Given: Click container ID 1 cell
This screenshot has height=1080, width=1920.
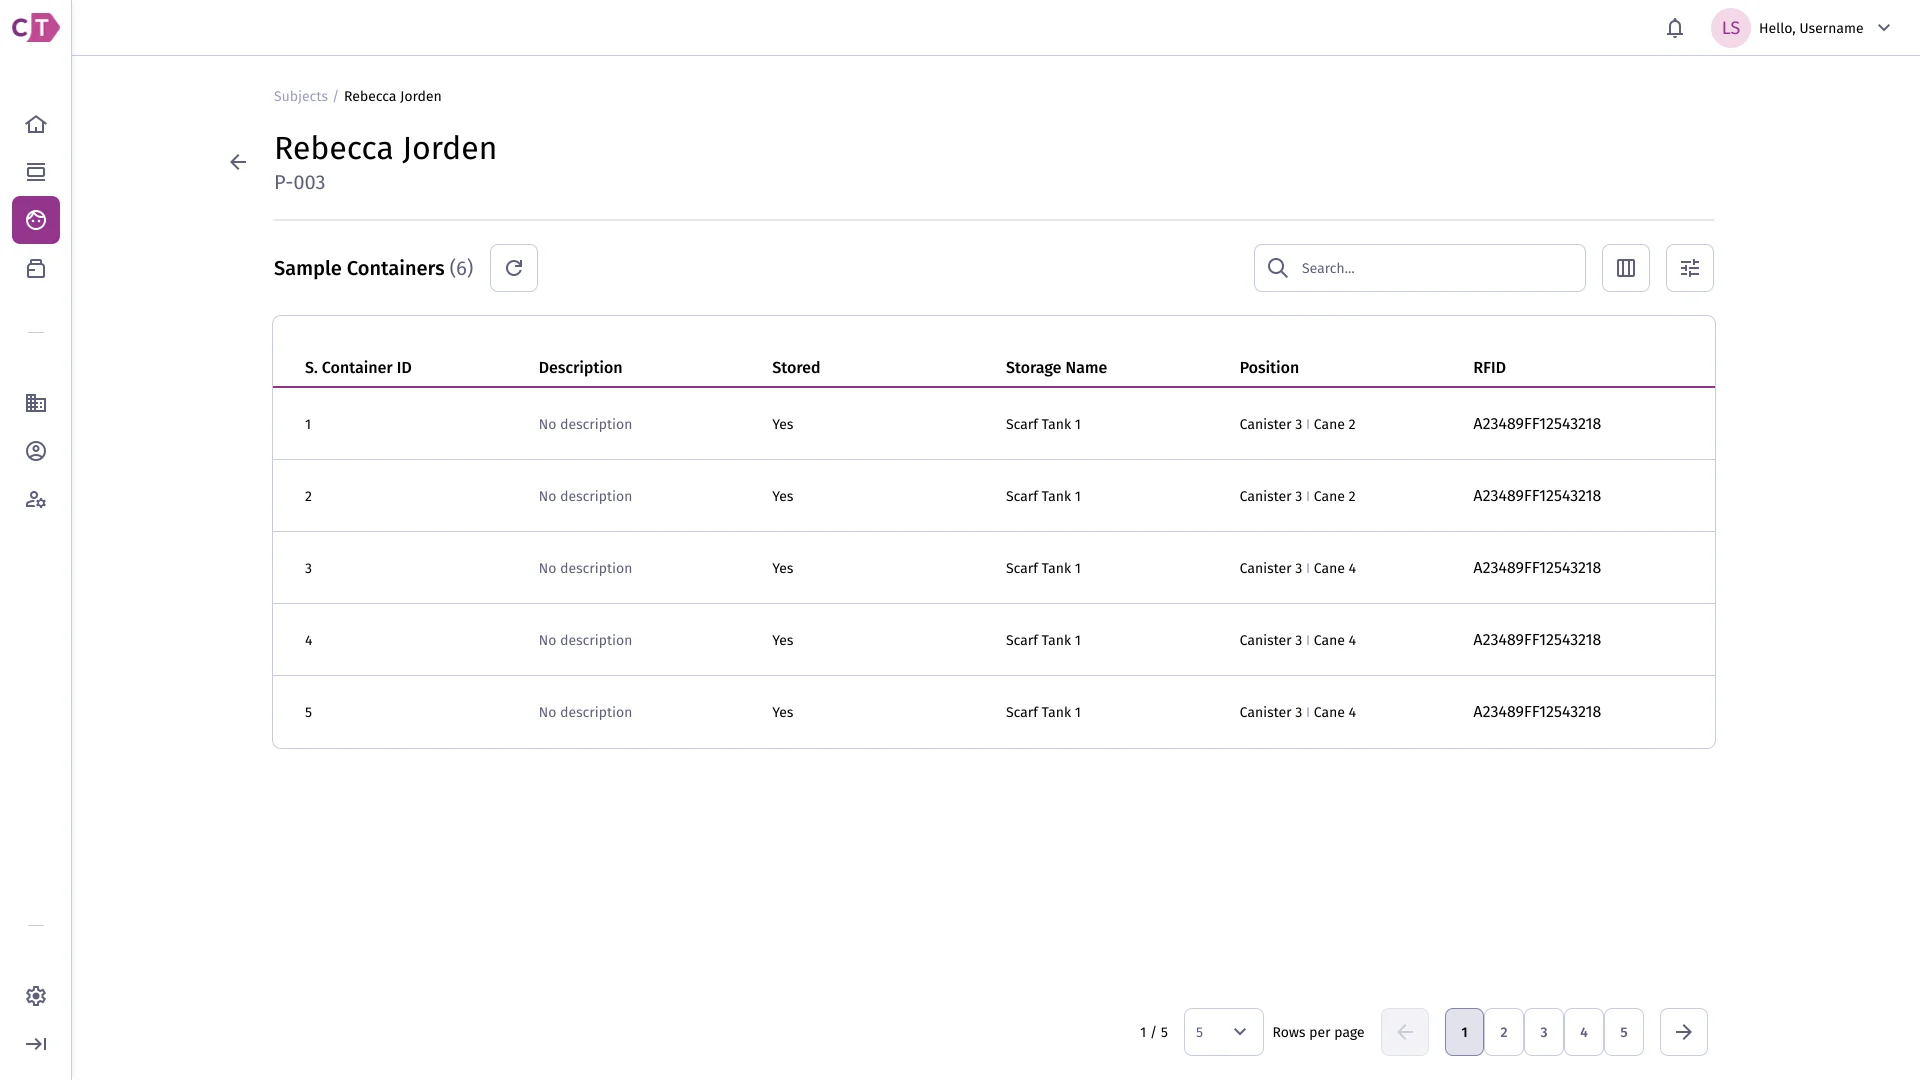Looking at the screenshot, I should [x=308, y=424].
